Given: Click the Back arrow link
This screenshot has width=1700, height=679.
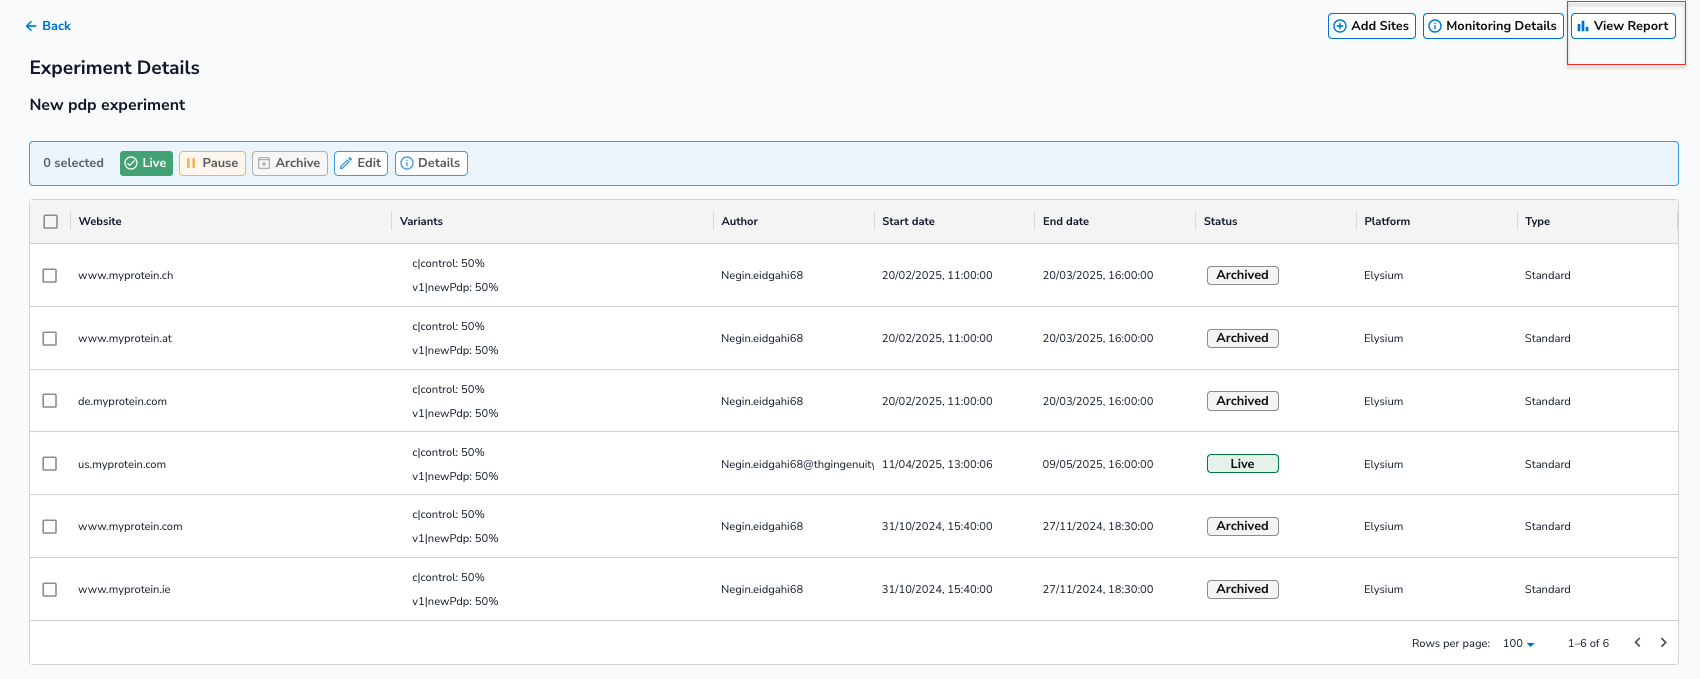Looking at the screenshot, I should [x=48, y=26].
